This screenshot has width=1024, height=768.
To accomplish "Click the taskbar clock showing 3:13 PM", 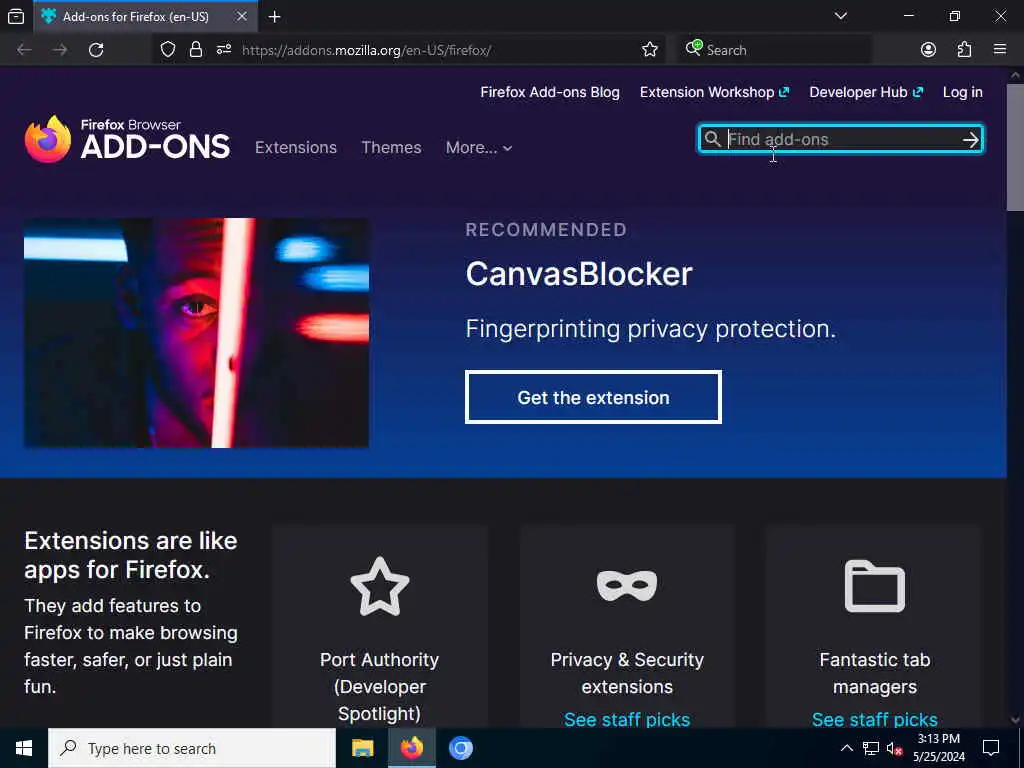I will click(x=939, y=748).
